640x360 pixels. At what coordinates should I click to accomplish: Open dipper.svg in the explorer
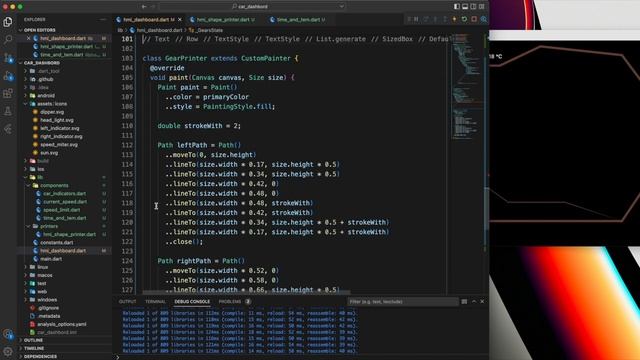pos(52,112)
